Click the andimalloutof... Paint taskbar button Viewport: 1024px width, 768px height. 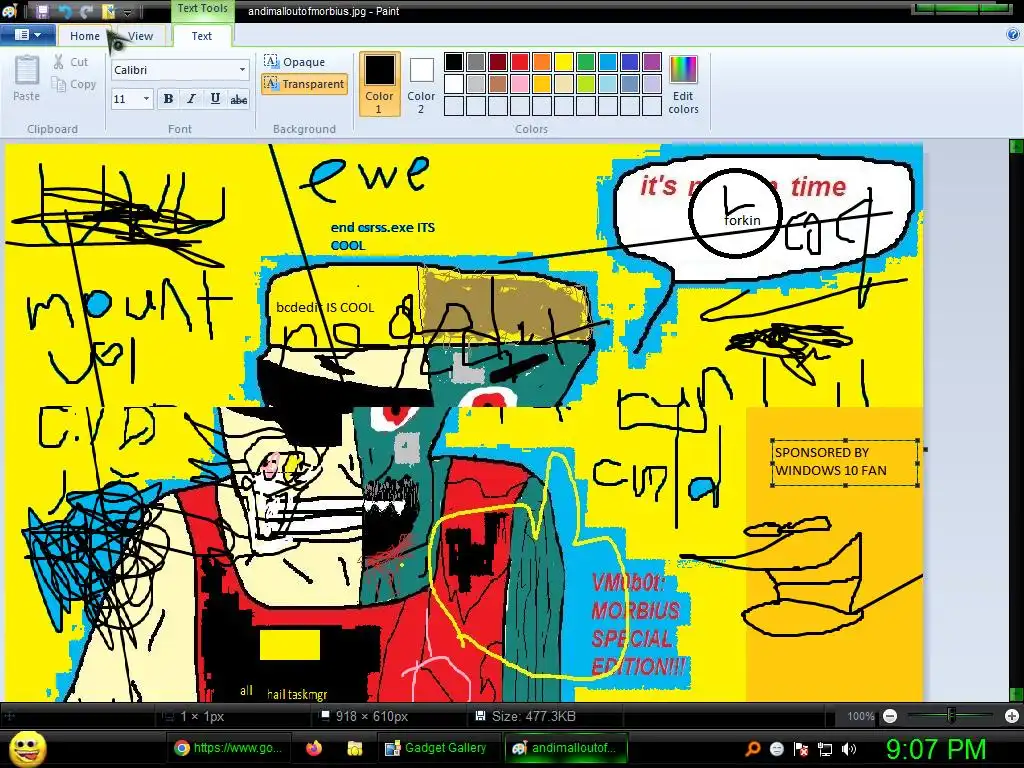tap(564, 748)
